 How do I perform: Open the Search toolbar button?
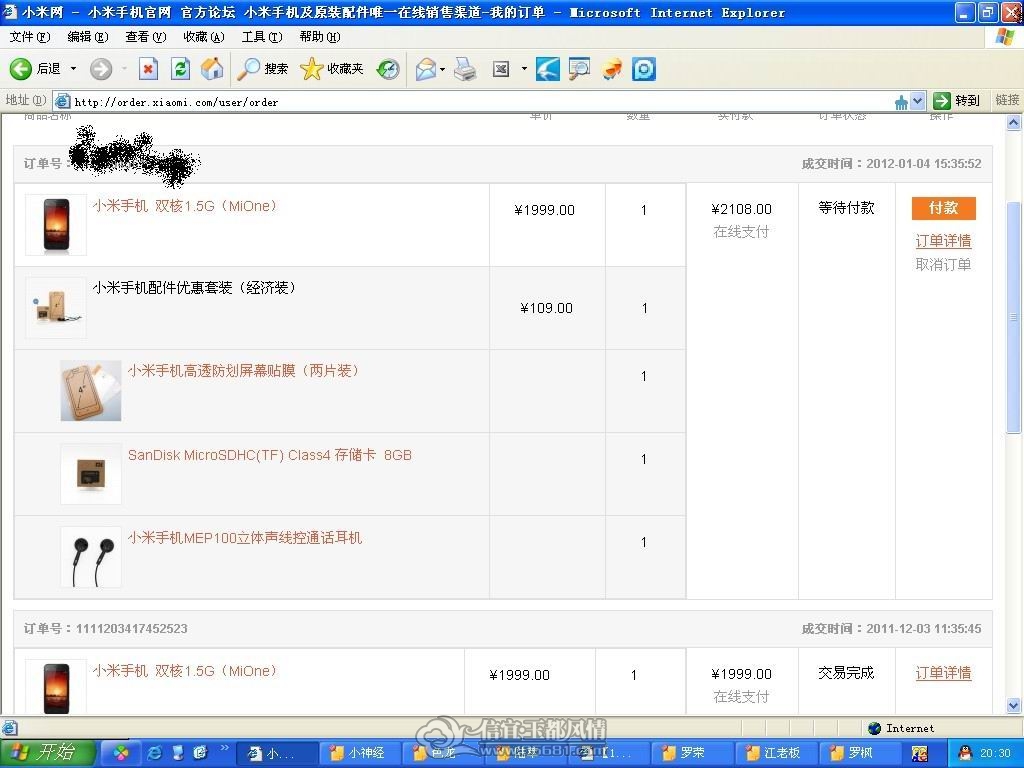pyautogui.click(x=263, y=69)
